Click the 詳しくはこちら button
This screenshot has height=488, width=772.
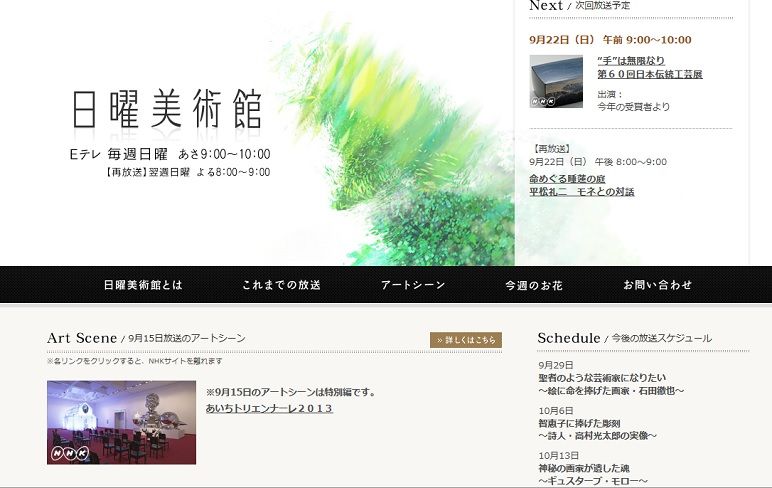click(x=466, y=340)
